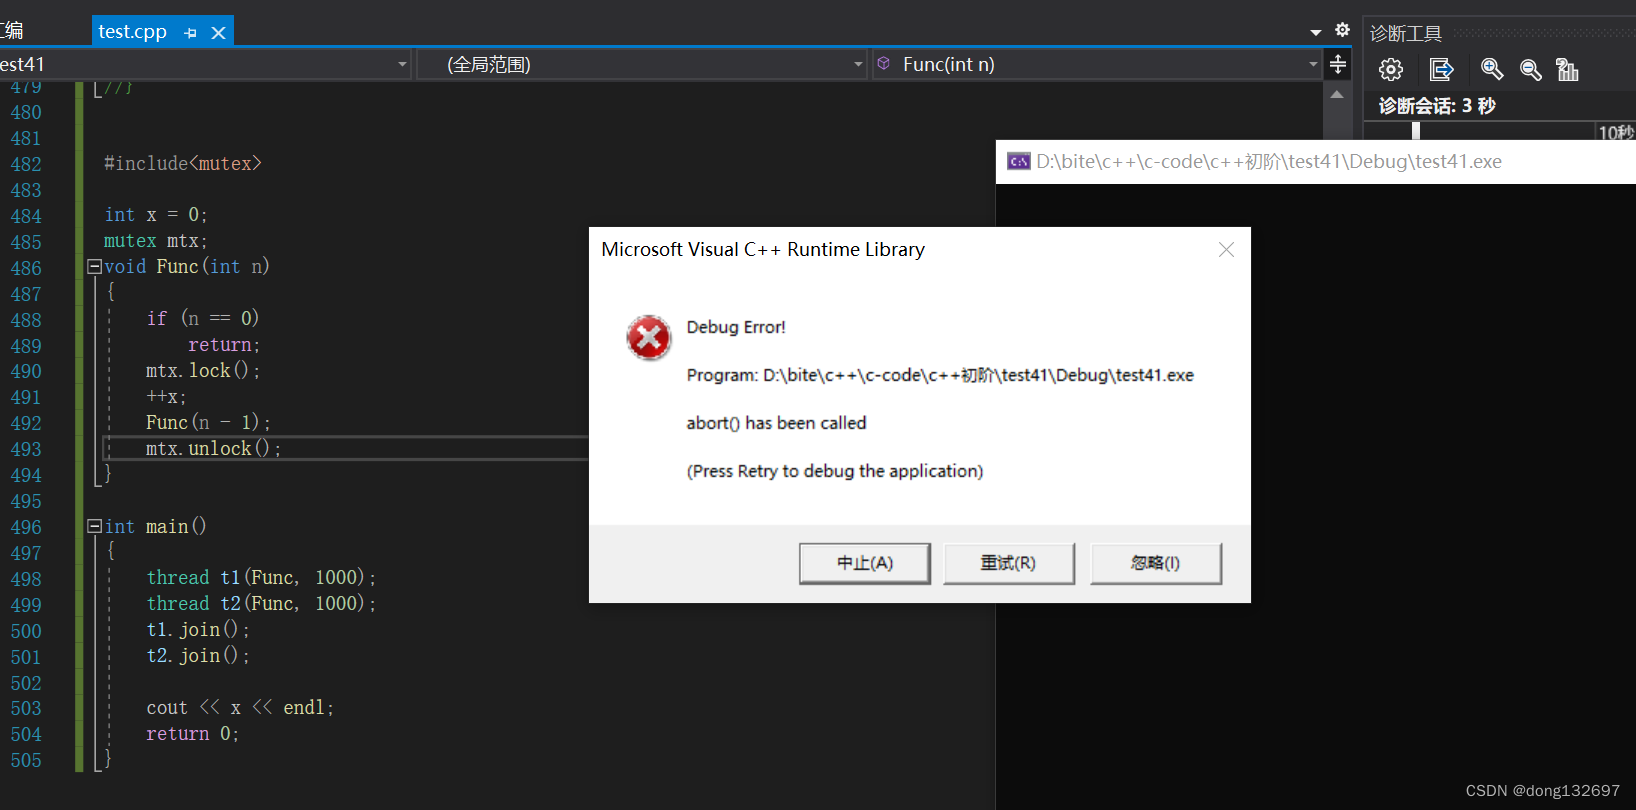Click the 'Debug Error!' text in dialog

736,327
